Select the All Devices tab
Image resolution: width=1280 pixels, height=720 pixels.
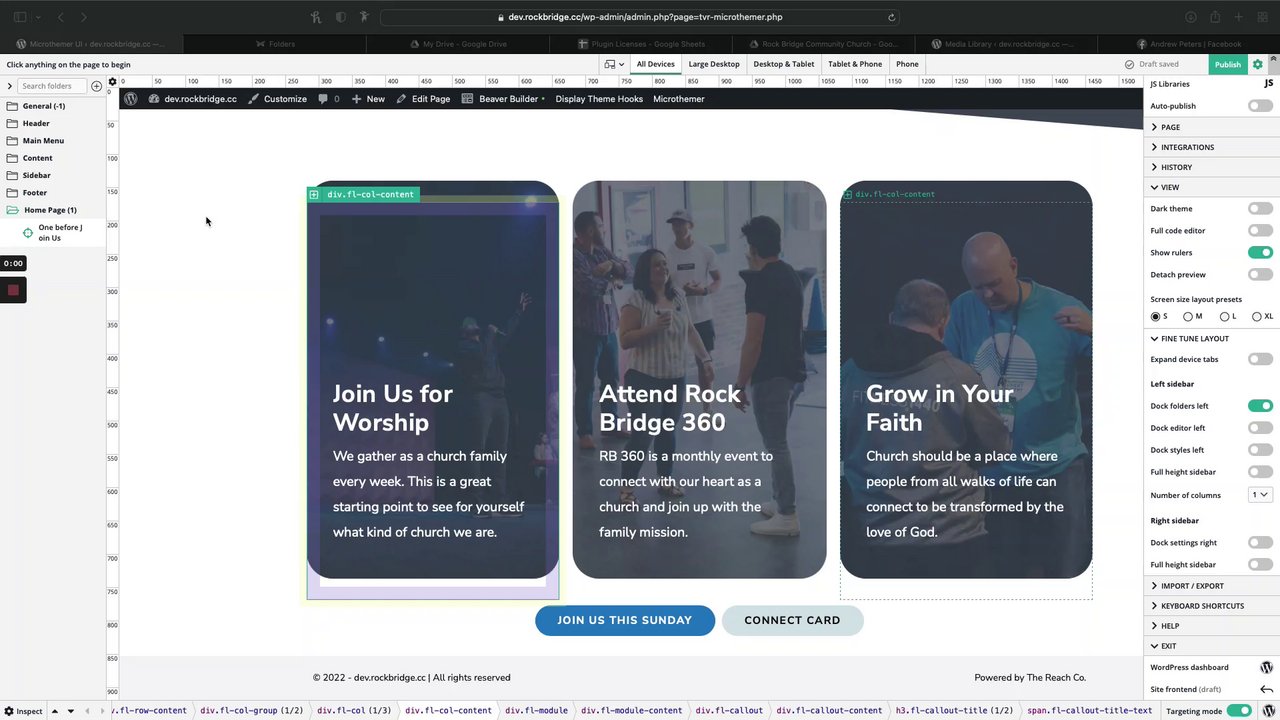pyautogui.click(x=655, y=64)
